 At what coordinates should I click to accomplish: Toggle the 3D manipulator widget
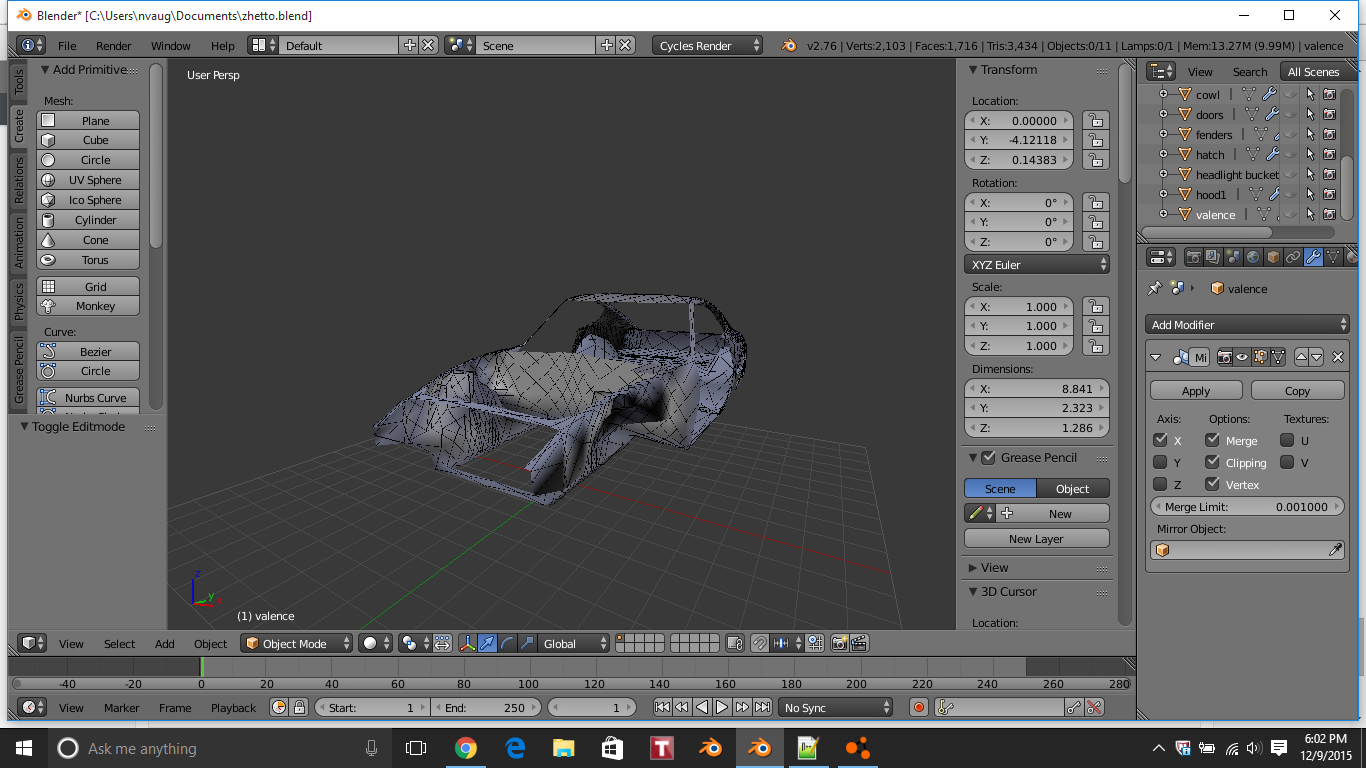[467, 644]
